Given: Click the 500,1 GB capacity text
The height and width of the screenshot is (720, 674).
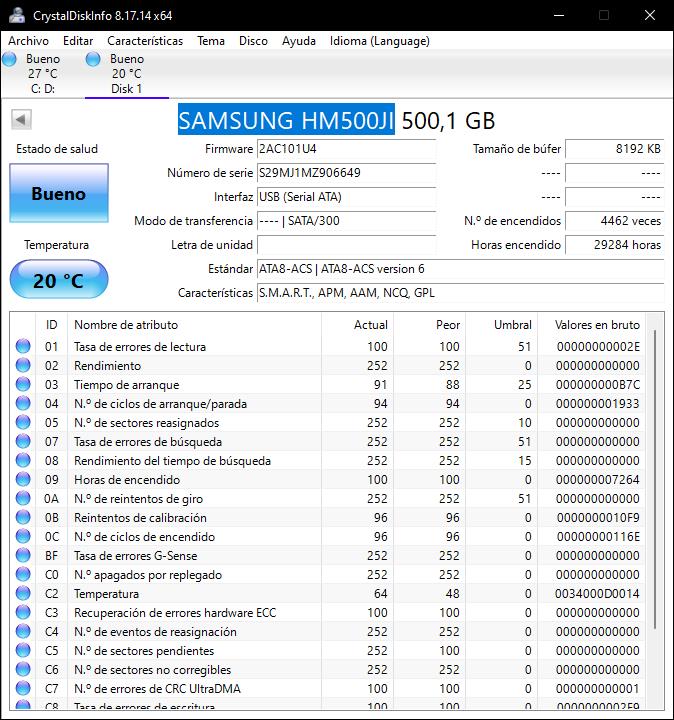Looking at the screenshot, I should 449,121.
